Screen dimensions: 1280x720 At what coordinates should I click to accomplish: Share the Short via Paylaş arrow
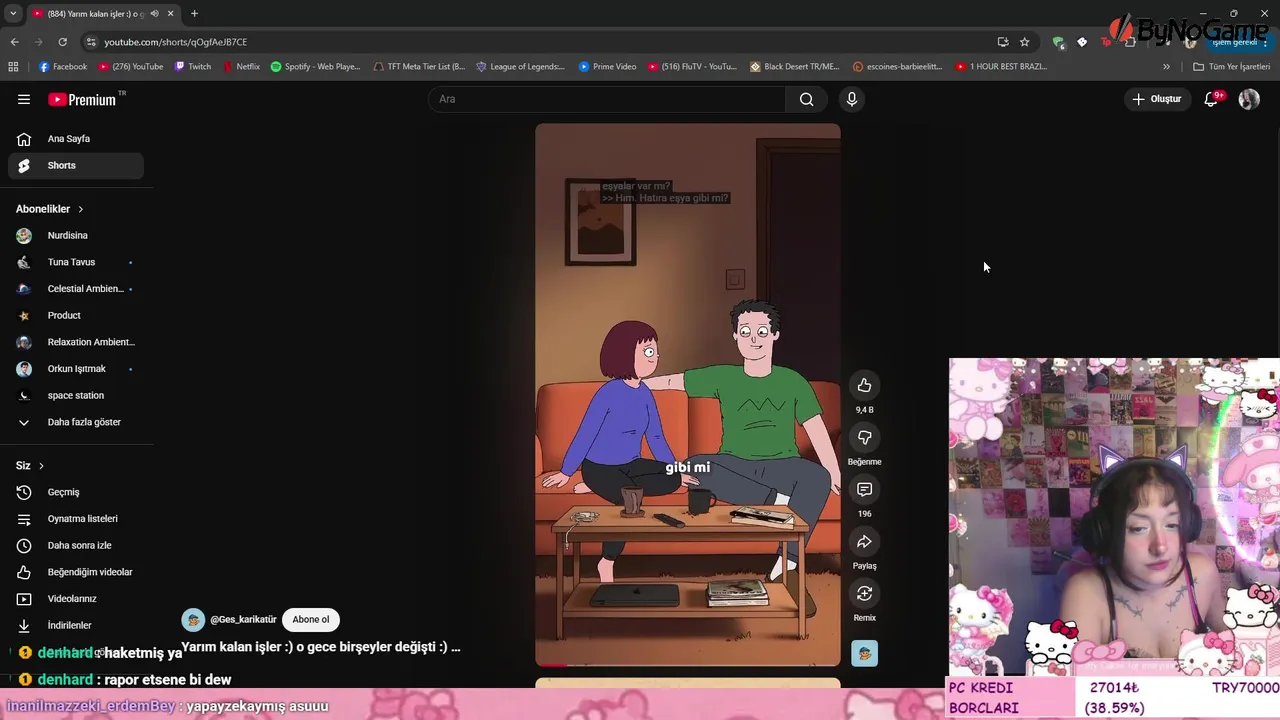coord(864,541)
